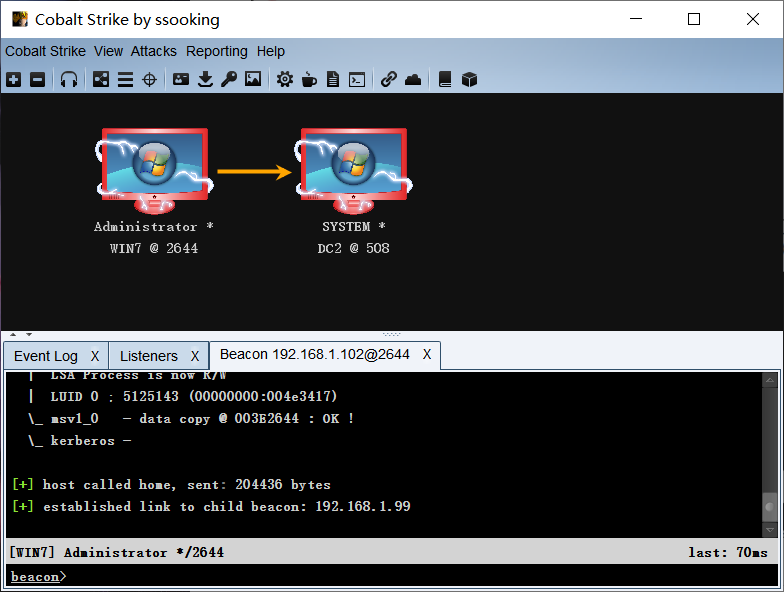Open the book Help icon
Image resolution: width=784 pixels, height=592 pixels.
(x=444, y=79)
